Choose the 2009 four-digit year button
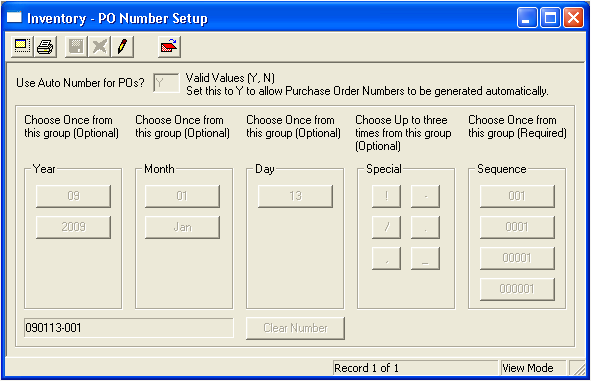The width and height of the screenshot is (591, 381). tap(73, 227)
